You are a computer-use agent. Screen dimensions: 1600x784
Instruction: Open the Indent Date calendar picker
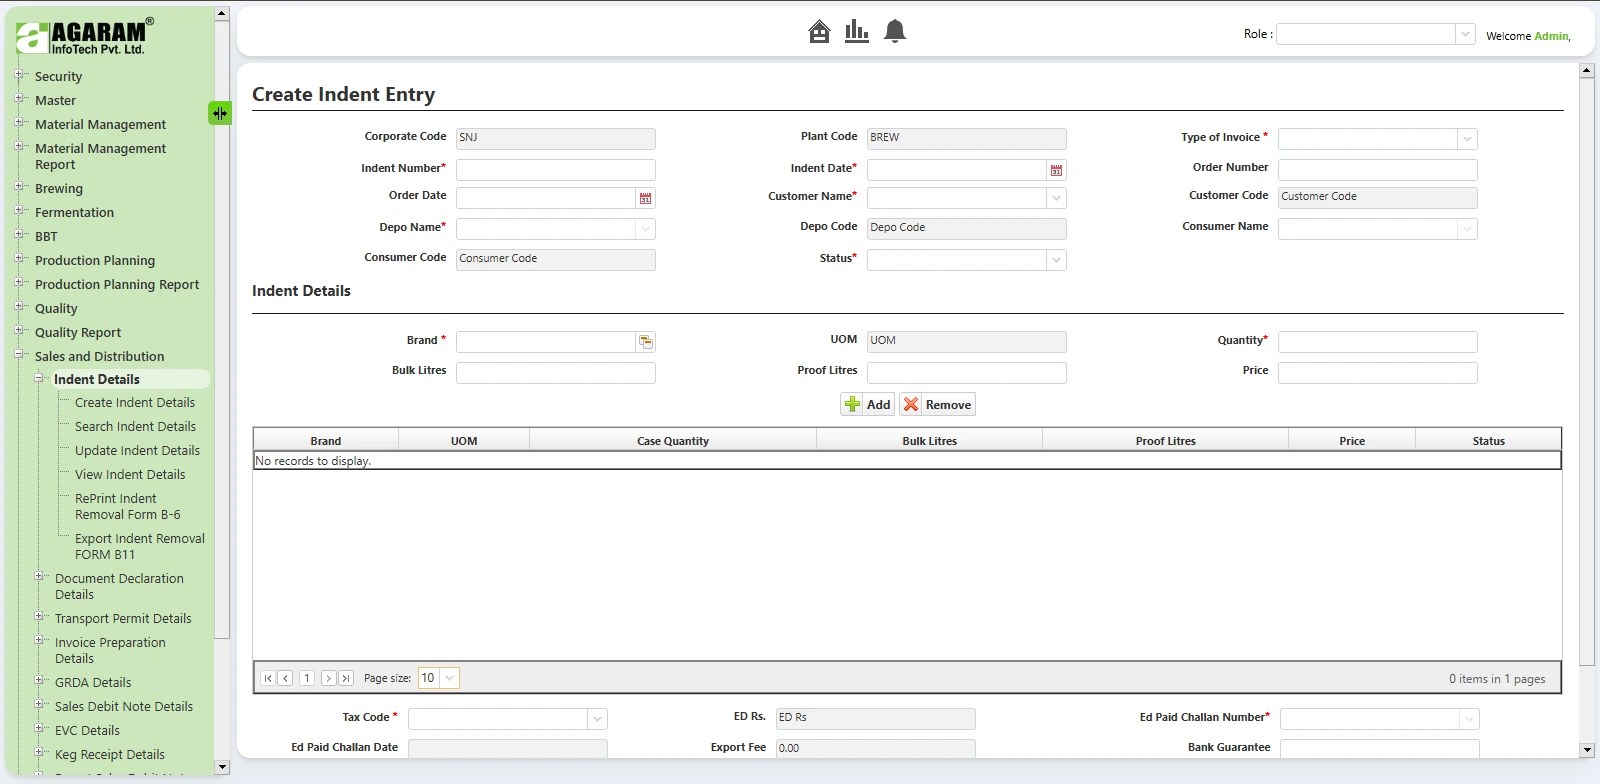click(x=1056, y=170)
